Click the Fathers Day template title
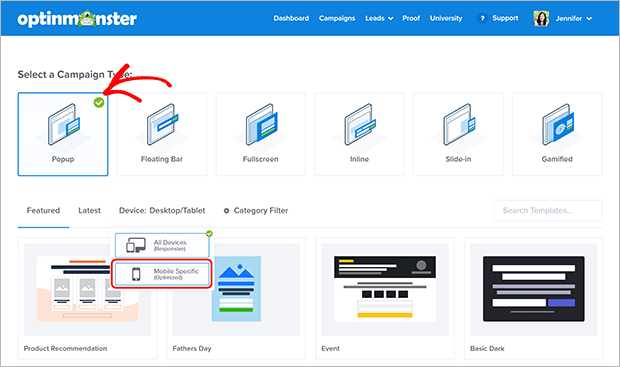 click(x=192, y=348)
